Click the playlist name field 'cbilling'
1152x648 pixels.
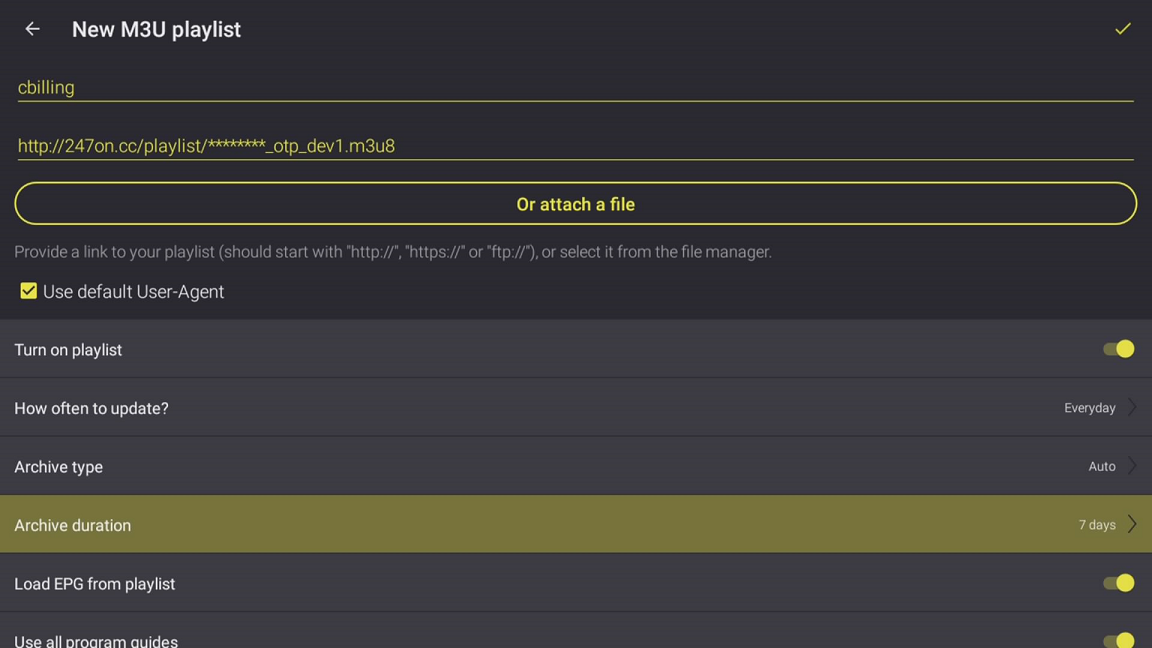click(575, 87)
